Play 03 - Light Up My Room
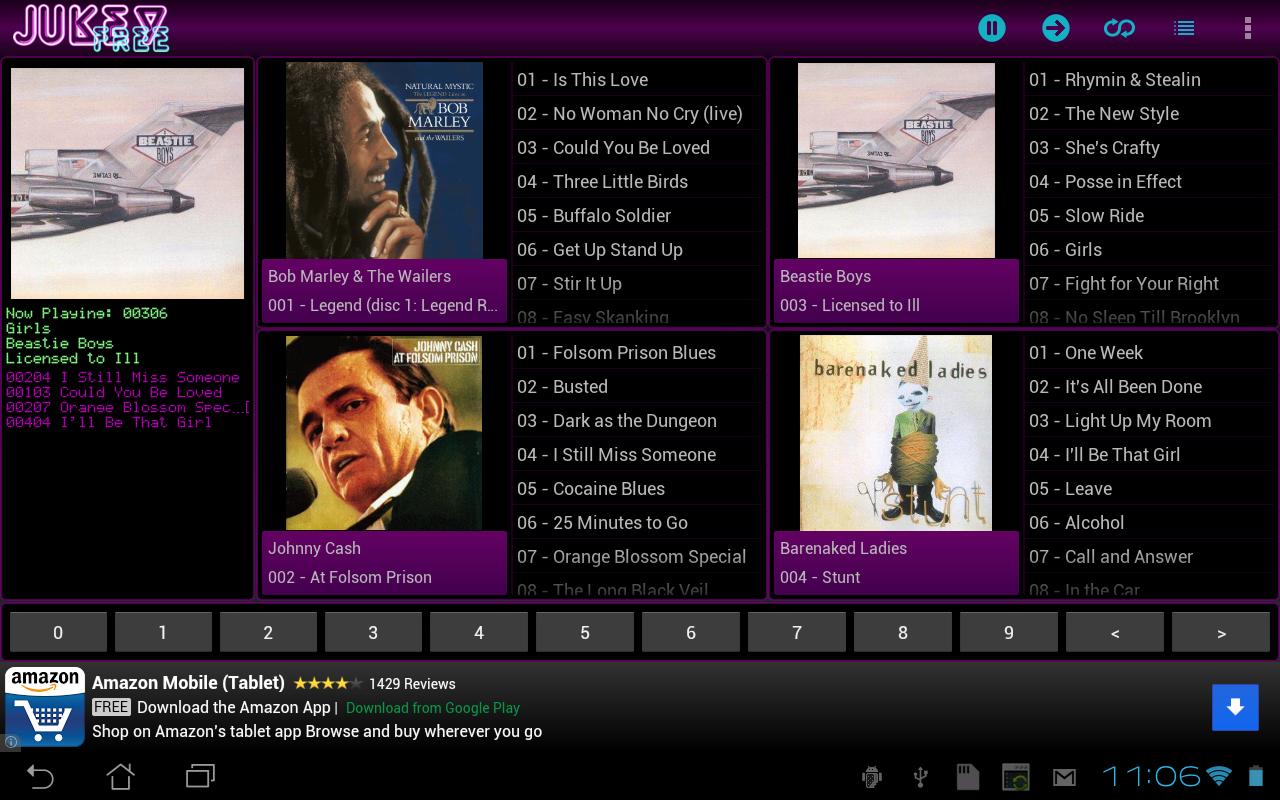The height and width of the screenshot is (800, 1280). [1150, 421]
